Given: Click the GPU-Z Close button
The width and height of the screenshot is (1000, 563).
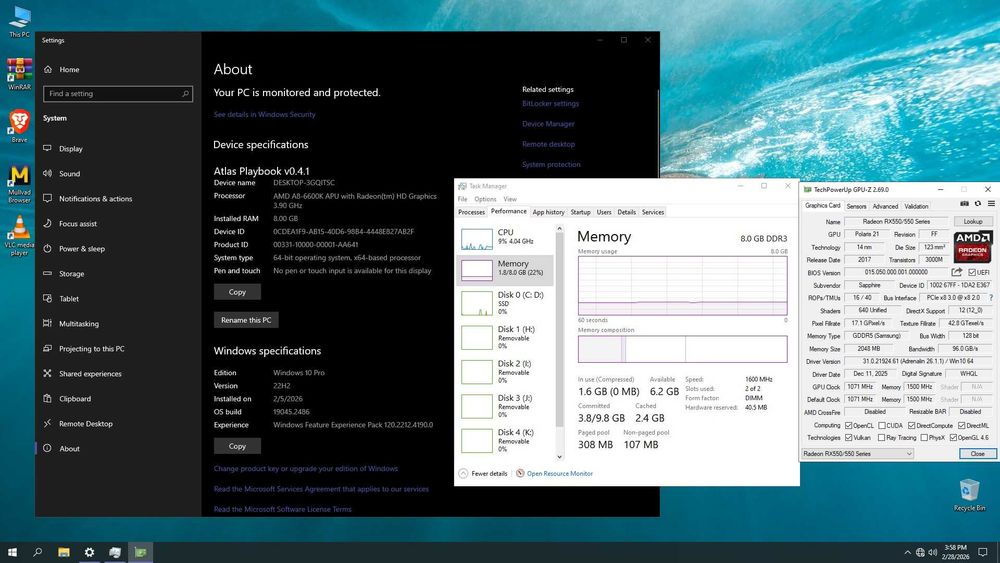Looking at the screenshot, I should pyautogui.click(x=977, y=453).
